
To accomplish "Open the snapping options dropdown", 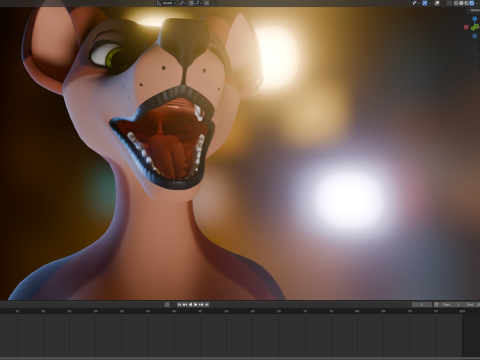I will point(198,3).
